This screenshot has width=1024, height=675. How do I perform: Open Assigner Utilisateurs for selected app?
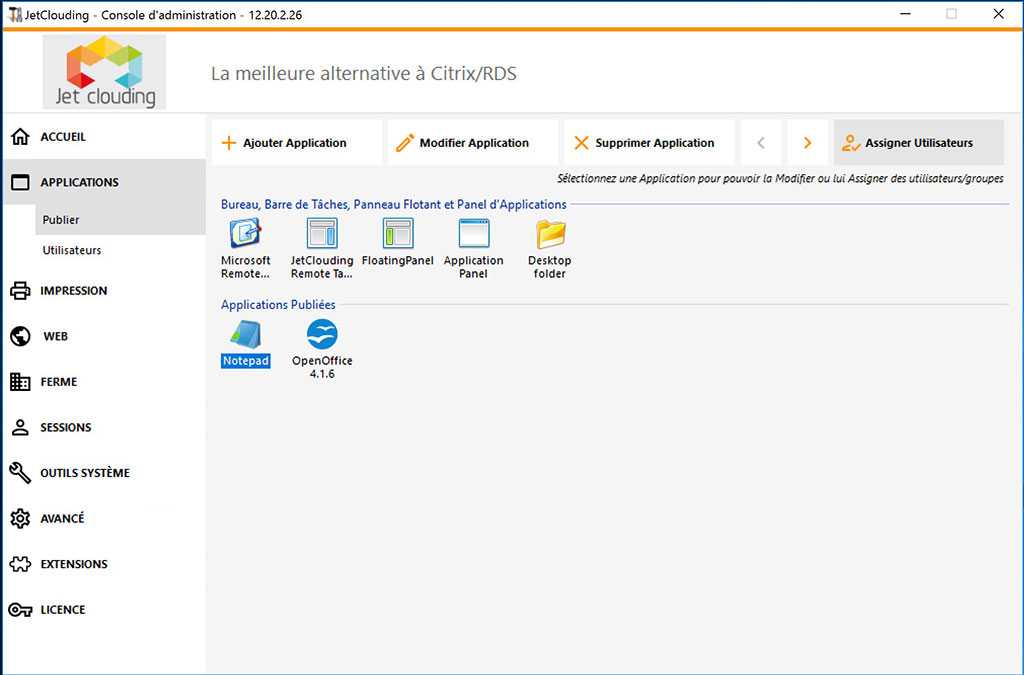click(x=918, y=143)
